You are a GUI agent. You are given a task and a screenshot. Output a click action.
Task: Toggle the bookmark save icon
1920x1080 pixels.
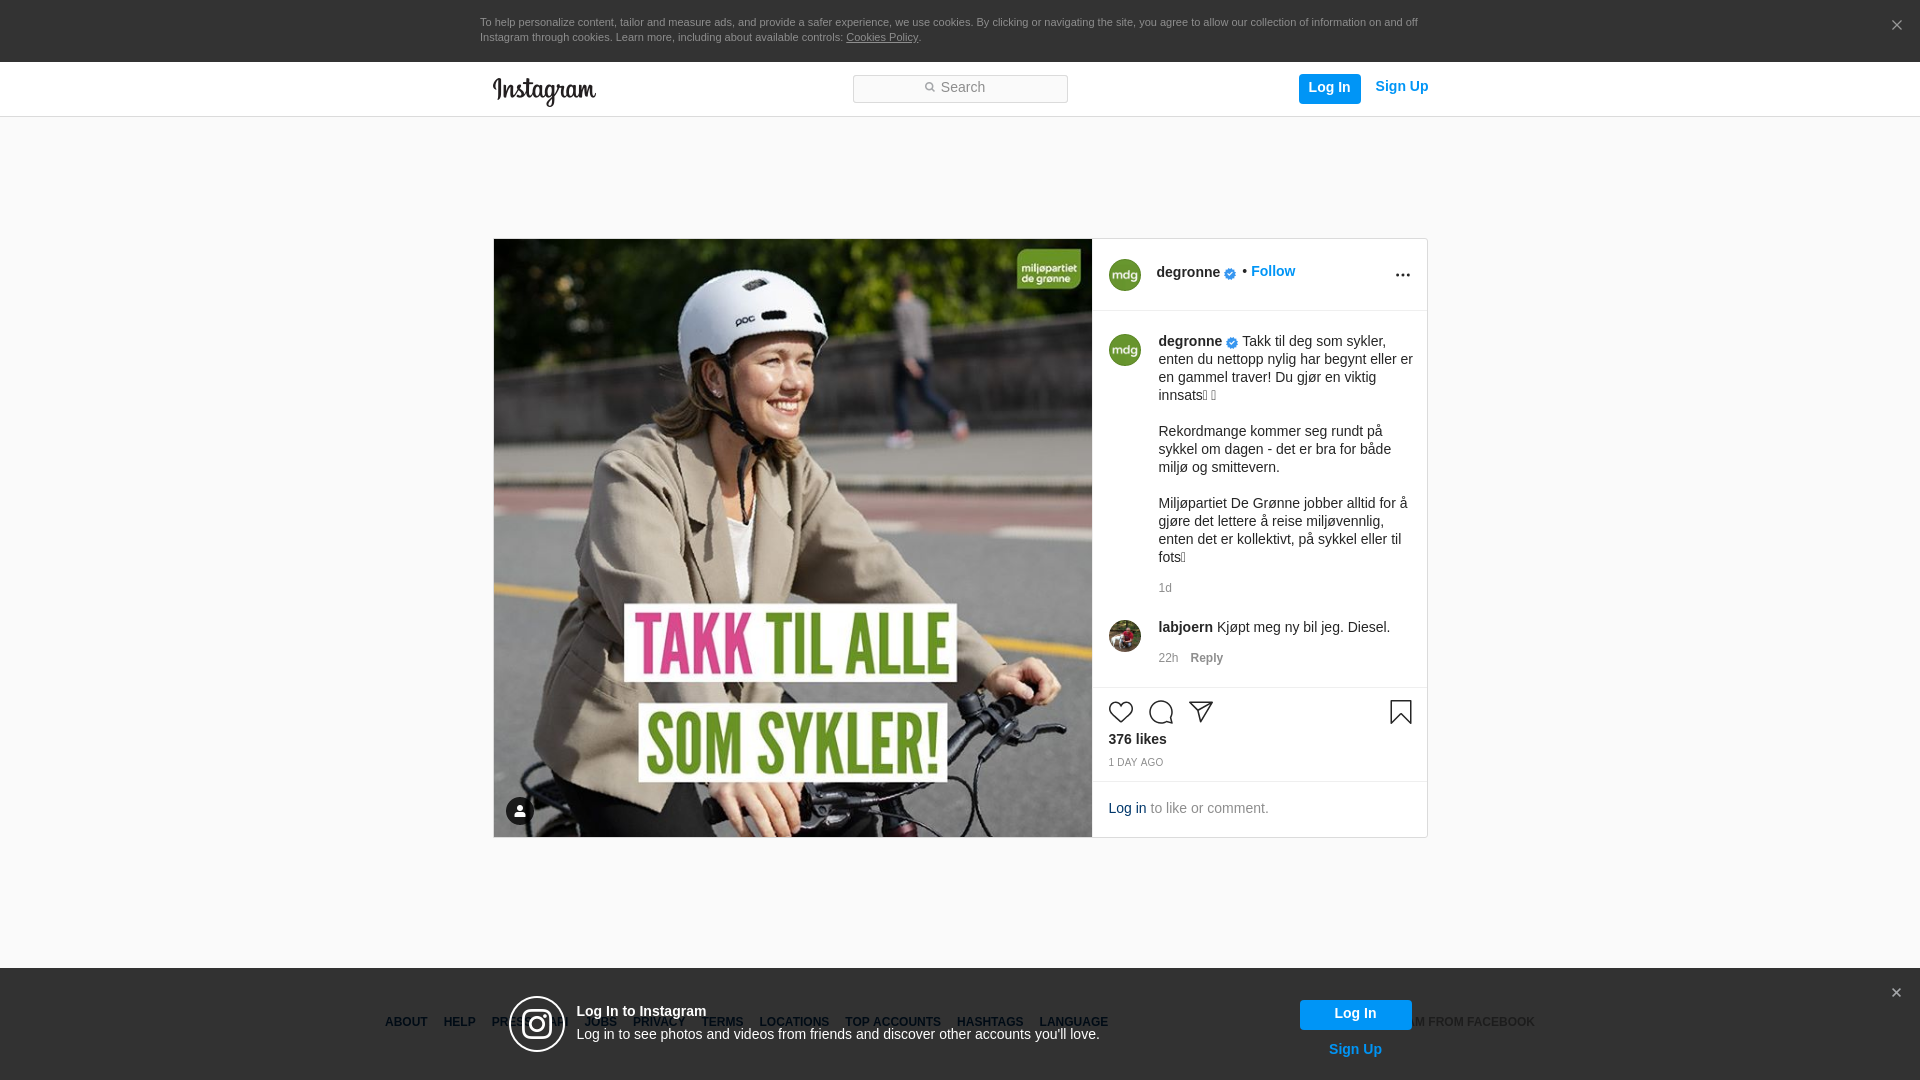coord(1400,712)
